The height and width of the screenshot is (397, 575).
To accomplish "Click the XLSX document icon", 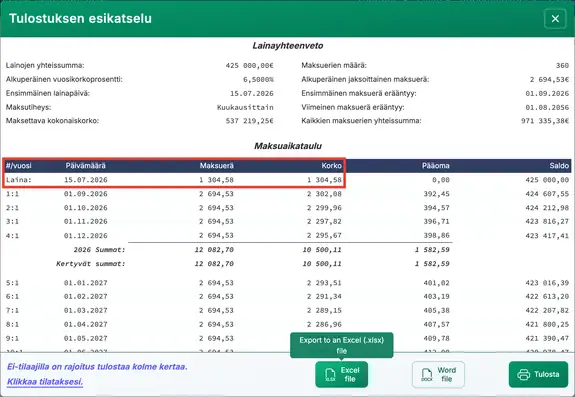I will 330,375.
